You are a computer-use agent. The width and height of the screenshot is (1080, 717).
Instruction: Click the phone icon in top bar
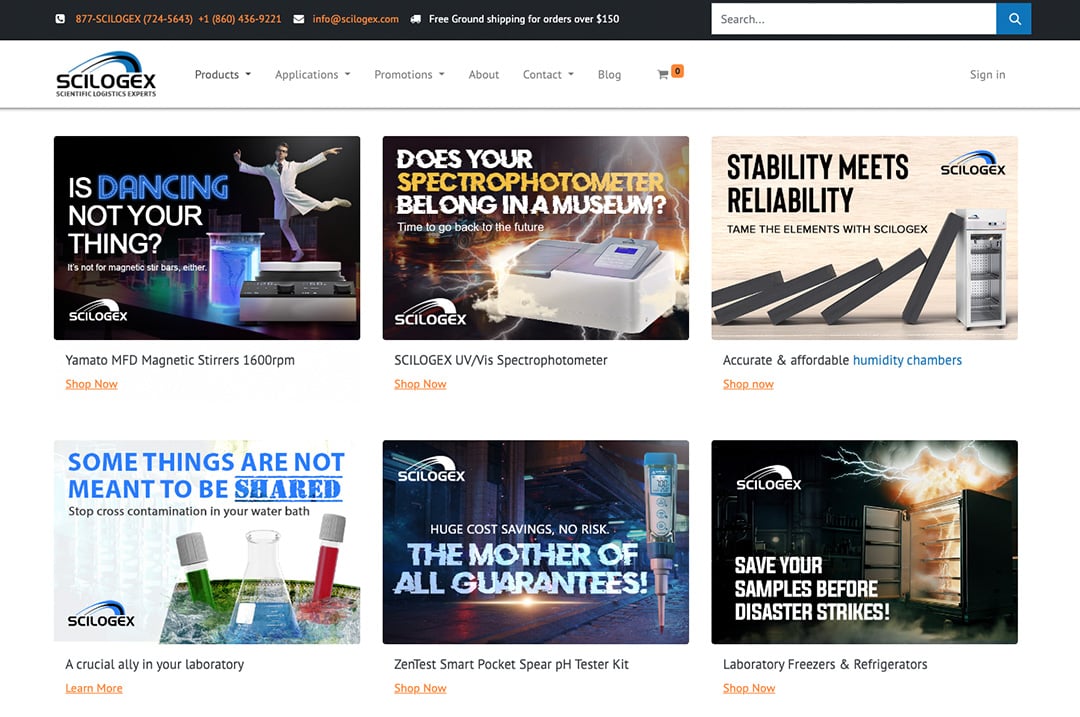point(60,19)
